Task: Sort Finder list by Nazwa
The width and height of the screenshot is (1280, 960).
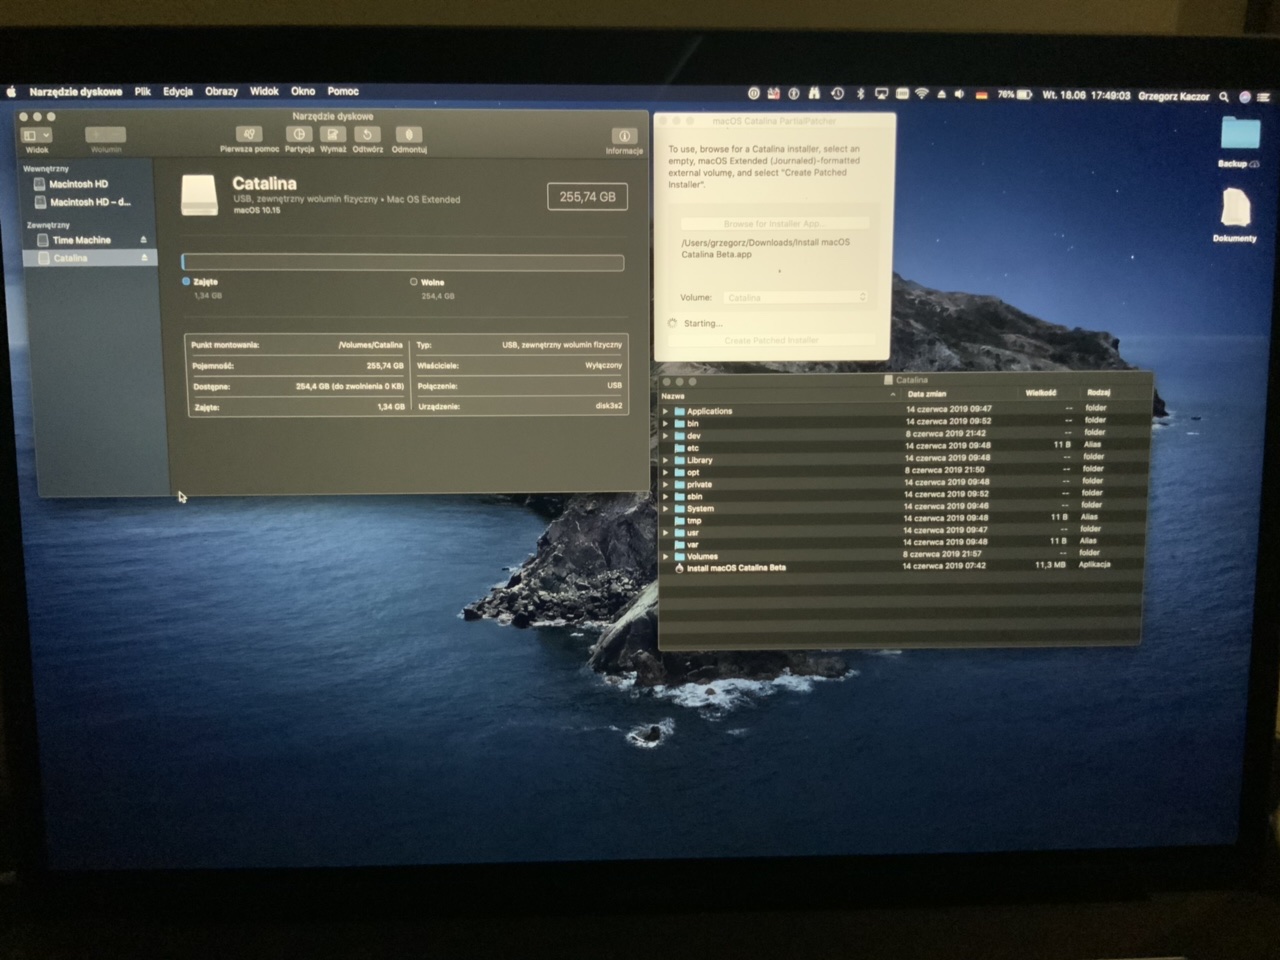Action: point(674,396)
